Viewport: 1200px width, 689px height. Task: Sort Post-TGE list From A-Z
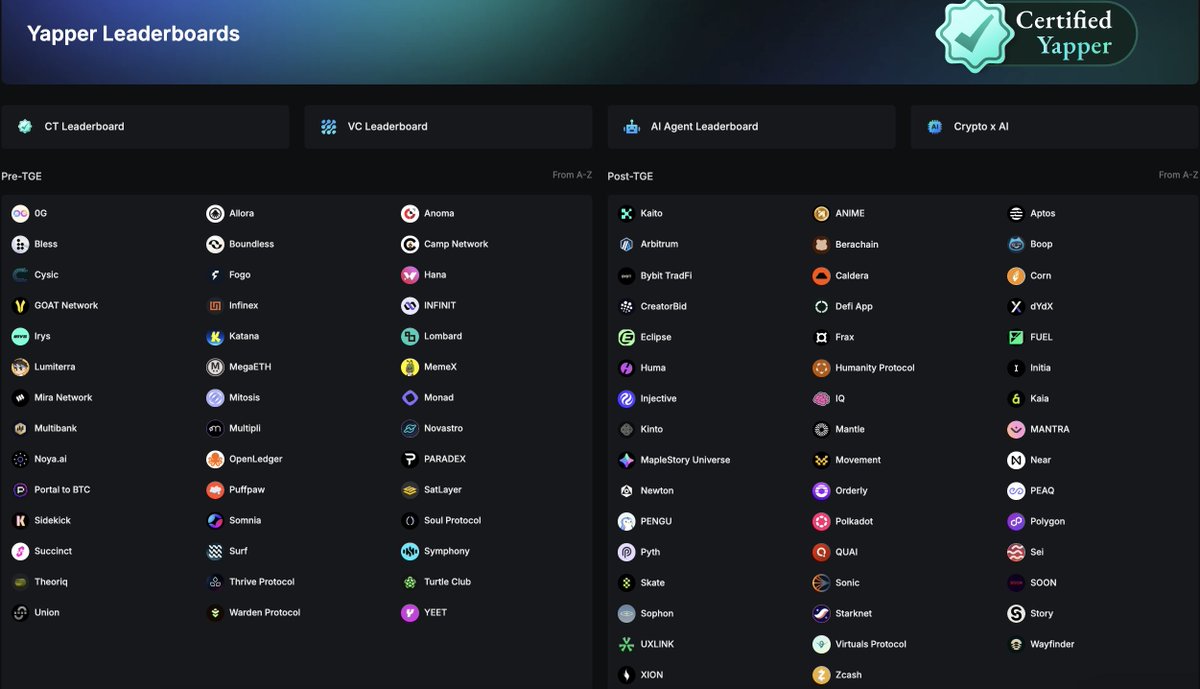click(x=1178, y=175)
